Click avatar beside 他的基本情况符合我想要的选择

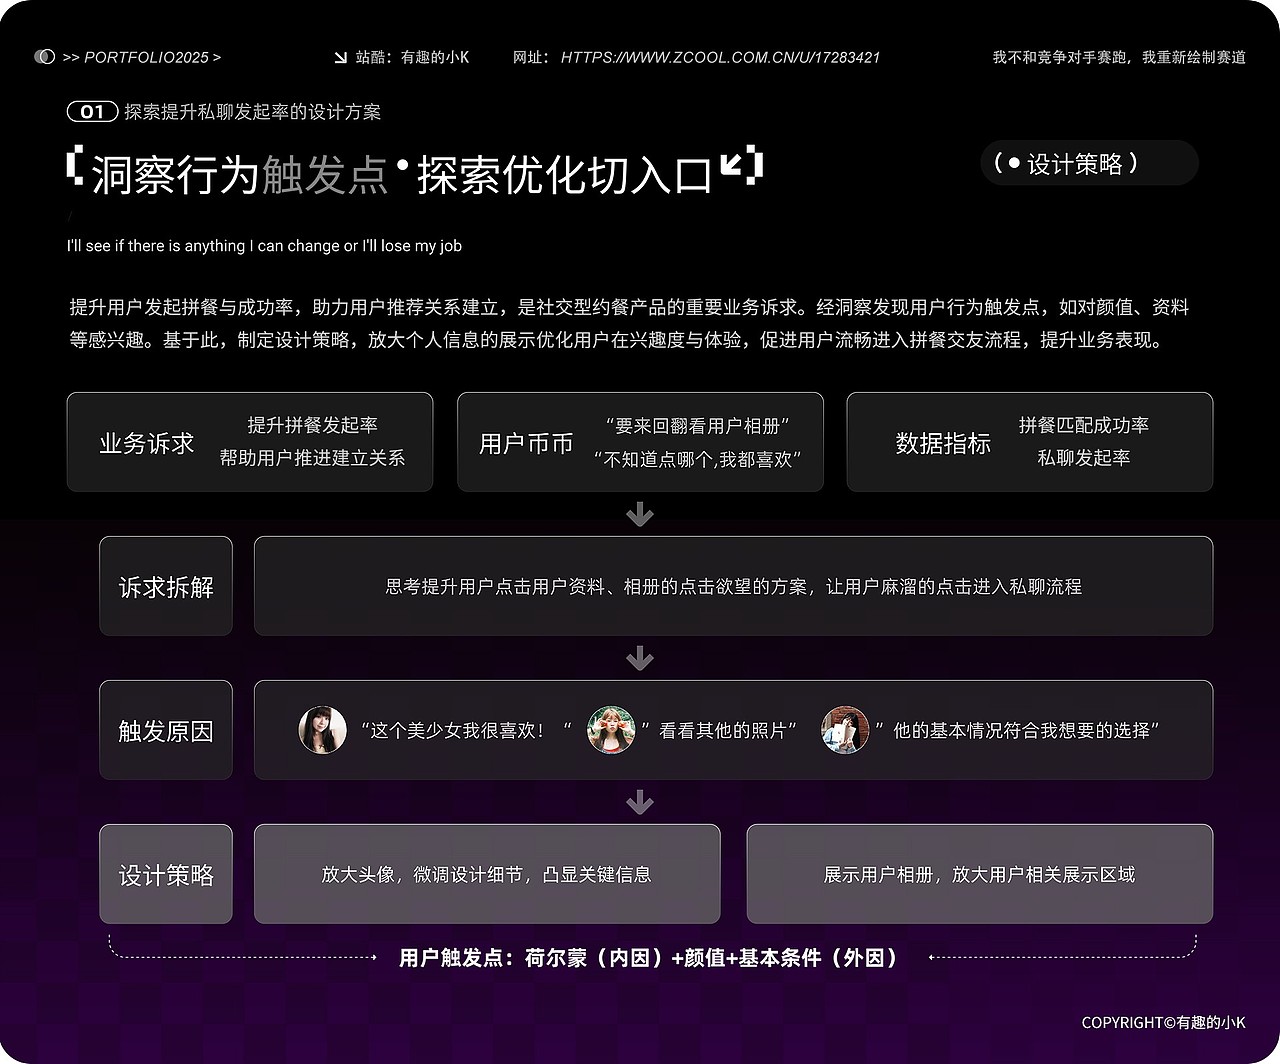click(x=845, y=730)
